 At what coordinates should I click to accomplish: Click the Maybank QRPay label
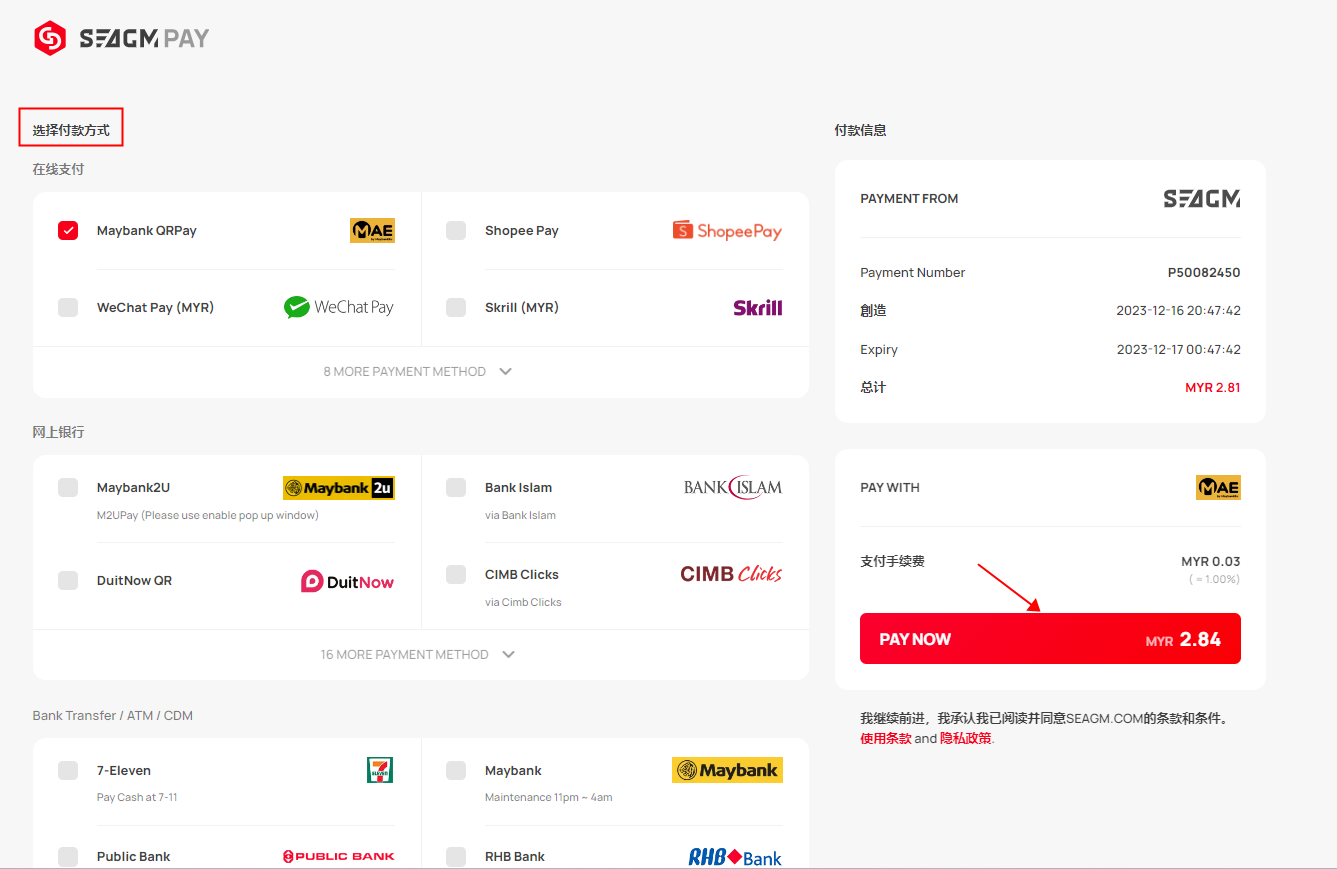pos(147,231)
